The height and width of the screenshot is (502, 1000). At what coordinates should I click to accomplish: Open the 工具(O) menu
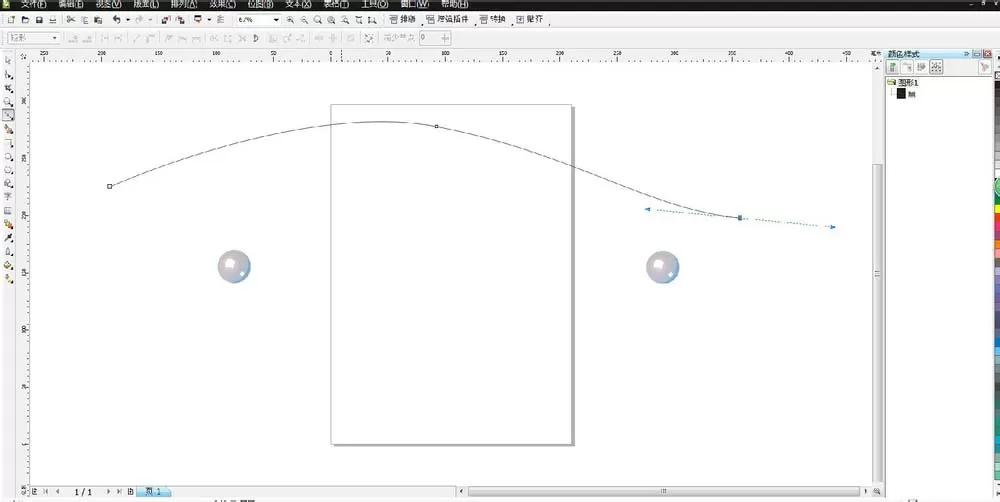(x=374, y=4)
